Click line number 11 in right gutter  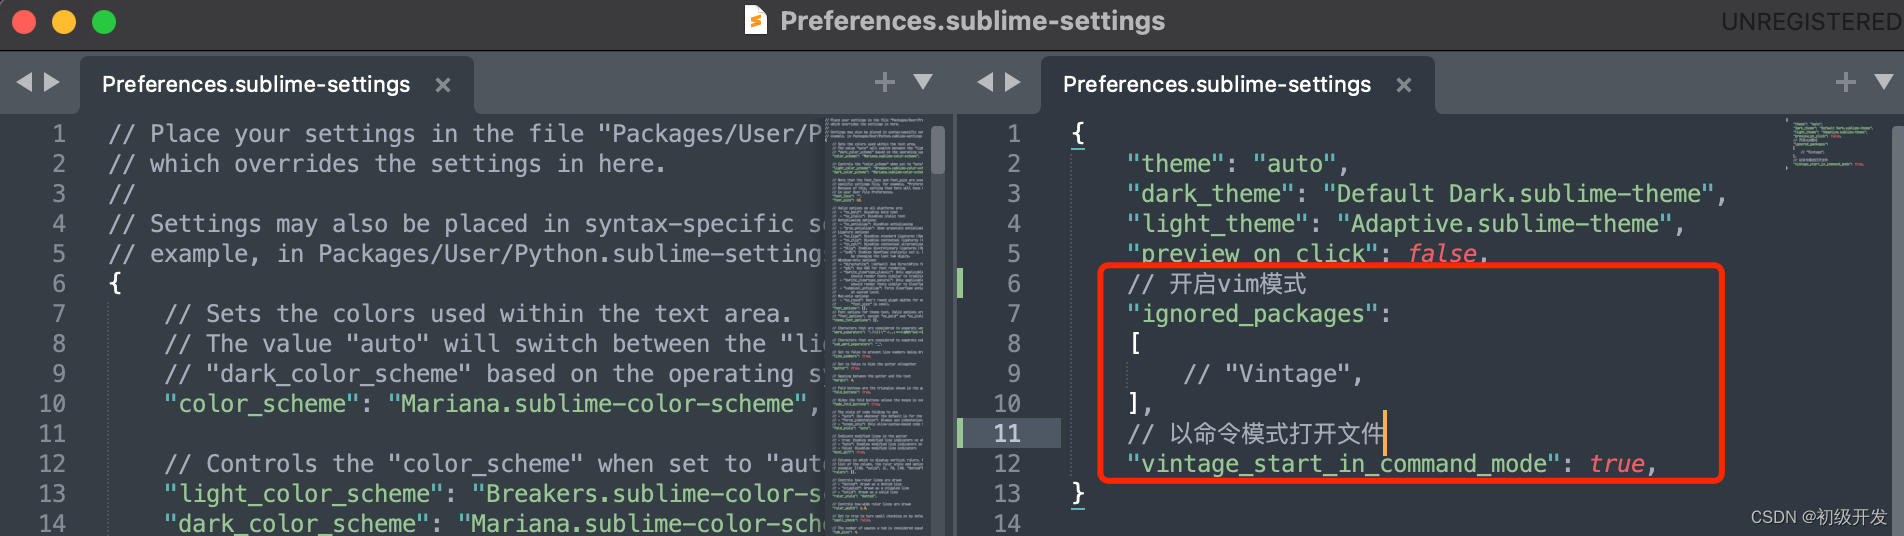click(1007, 434)
